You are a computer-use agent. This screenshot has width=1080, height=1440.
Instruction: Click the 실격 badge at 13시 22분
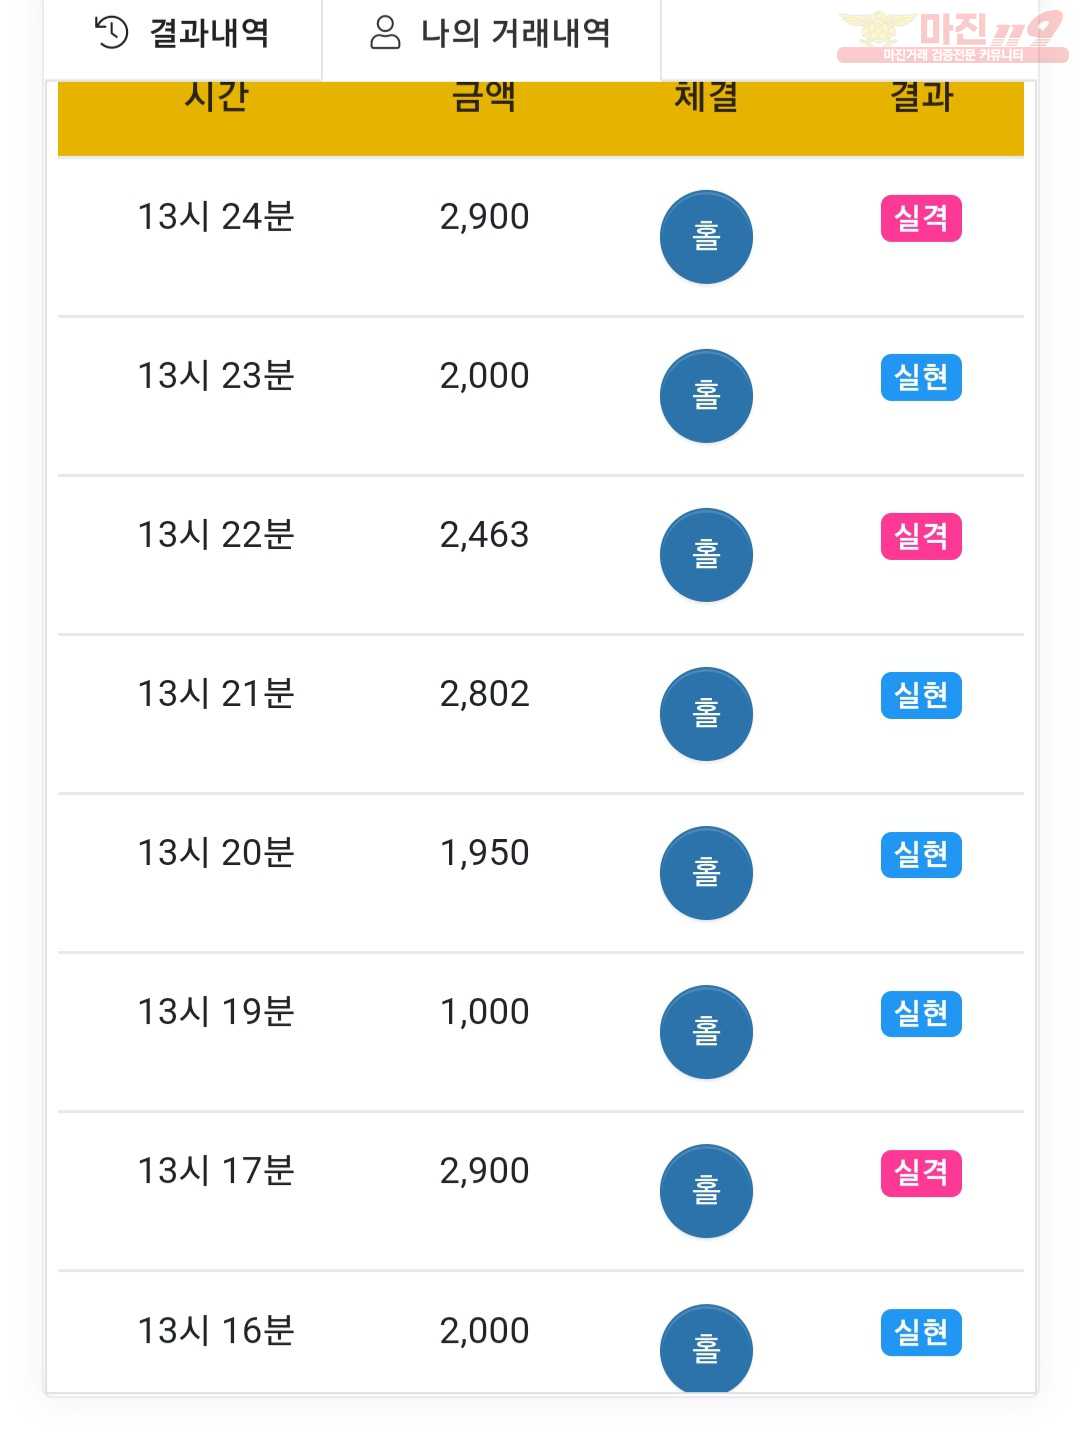(921, 536)
